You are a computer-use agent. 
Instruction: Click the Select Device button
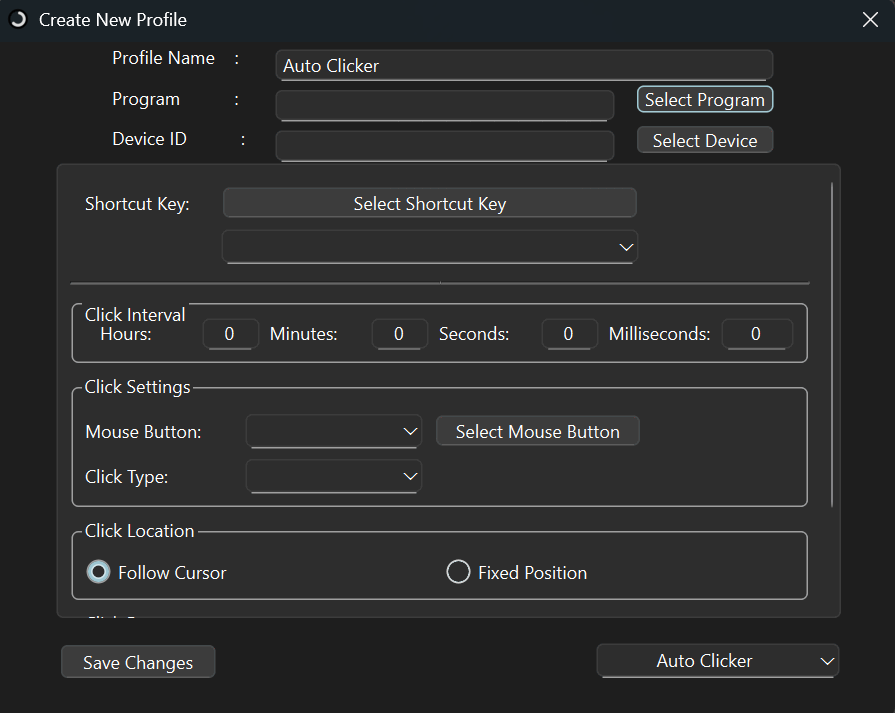click(x=705, y=140)
